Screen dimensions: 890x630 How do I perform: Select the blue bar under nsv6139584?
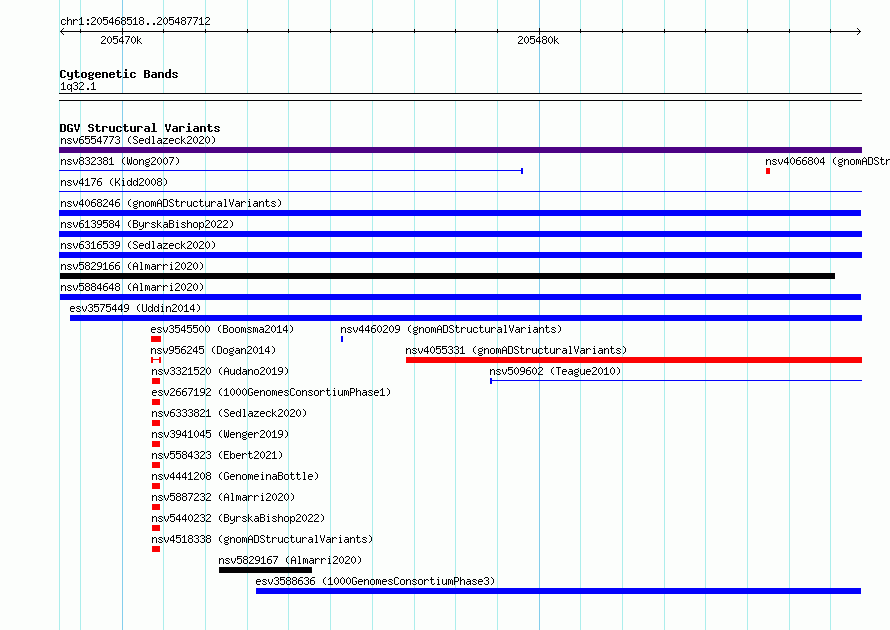460,234
